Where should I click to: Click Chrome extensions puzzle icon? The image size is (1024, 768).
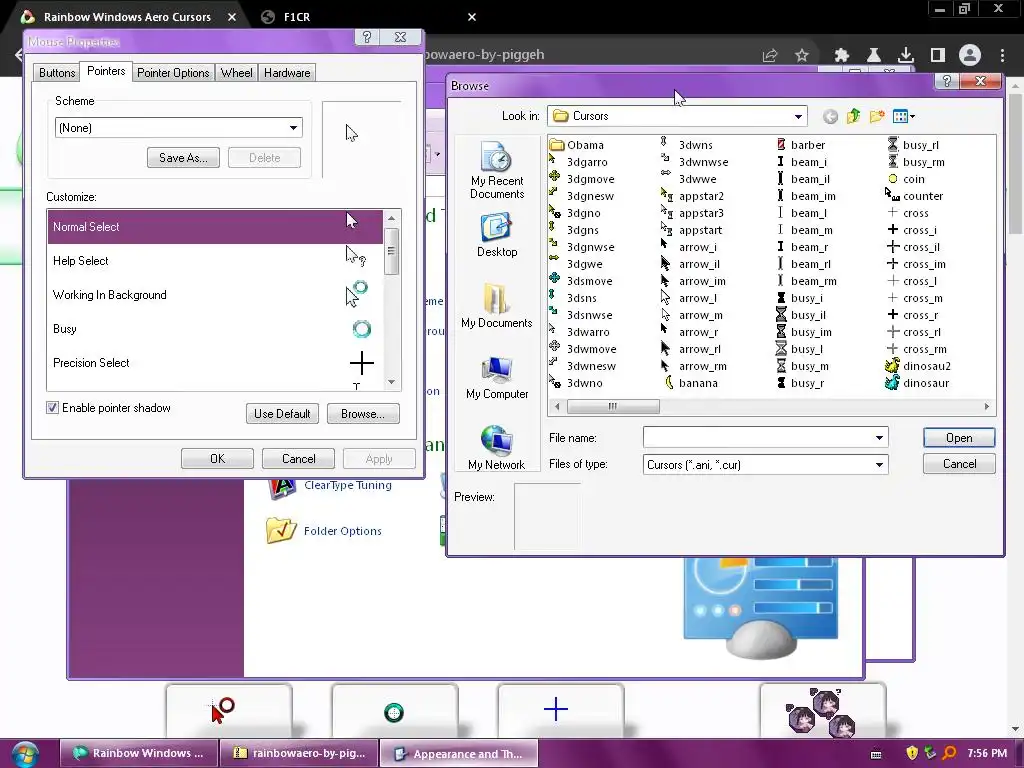[841, 56]
